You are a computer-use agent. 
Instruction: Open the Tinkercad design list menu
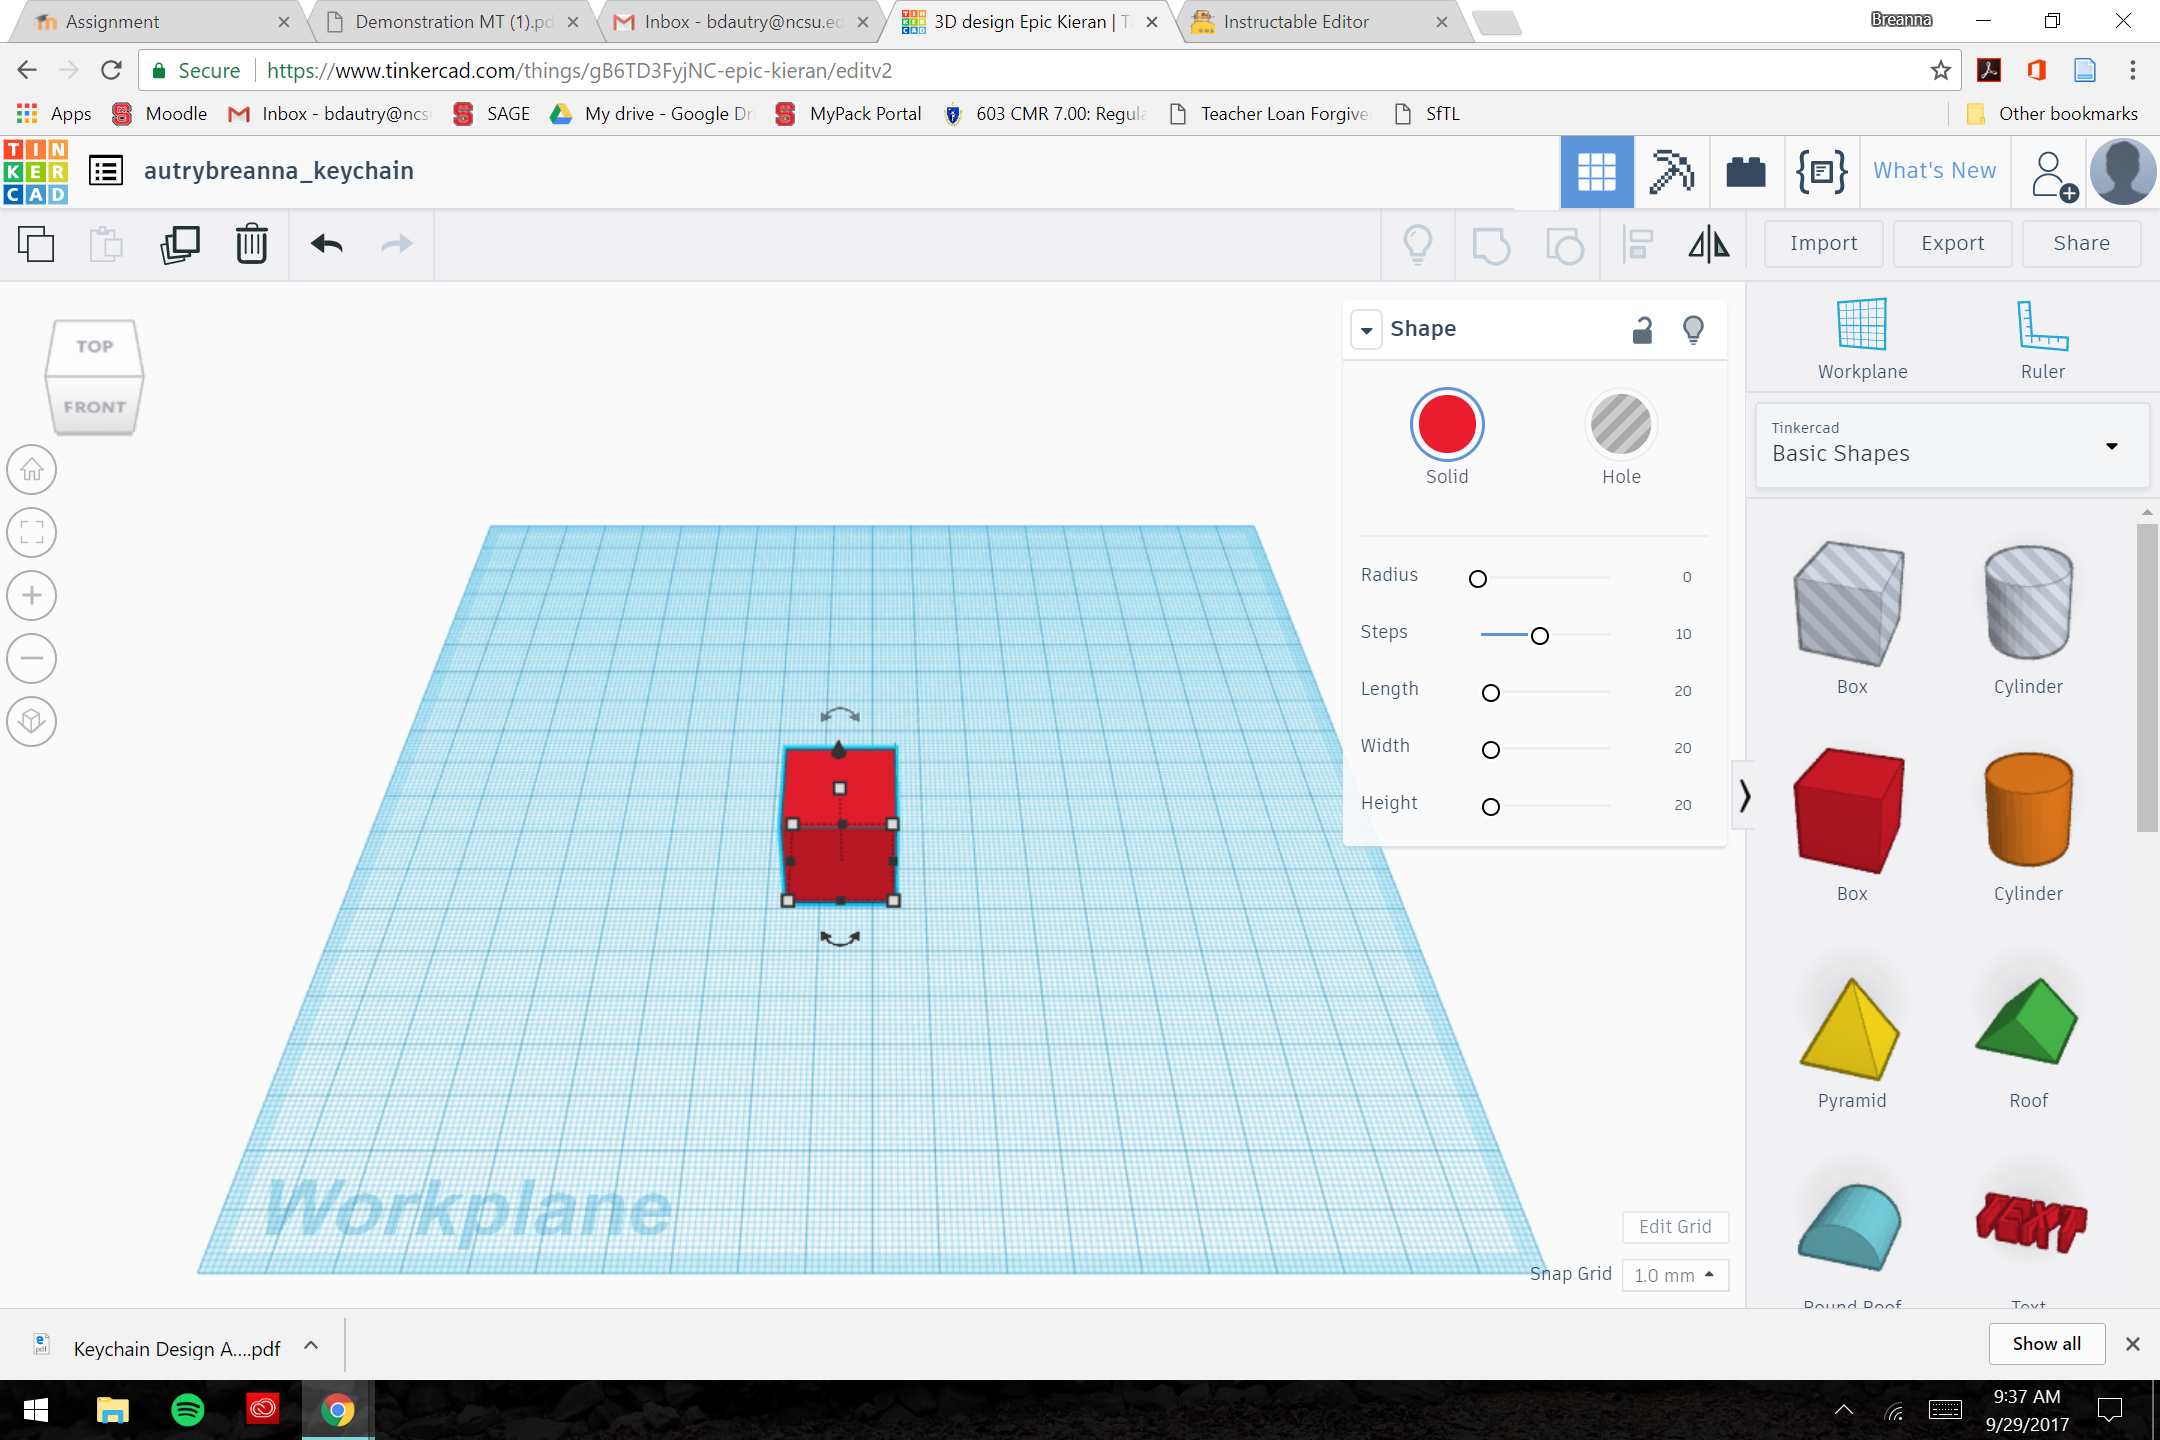point(106,170)
